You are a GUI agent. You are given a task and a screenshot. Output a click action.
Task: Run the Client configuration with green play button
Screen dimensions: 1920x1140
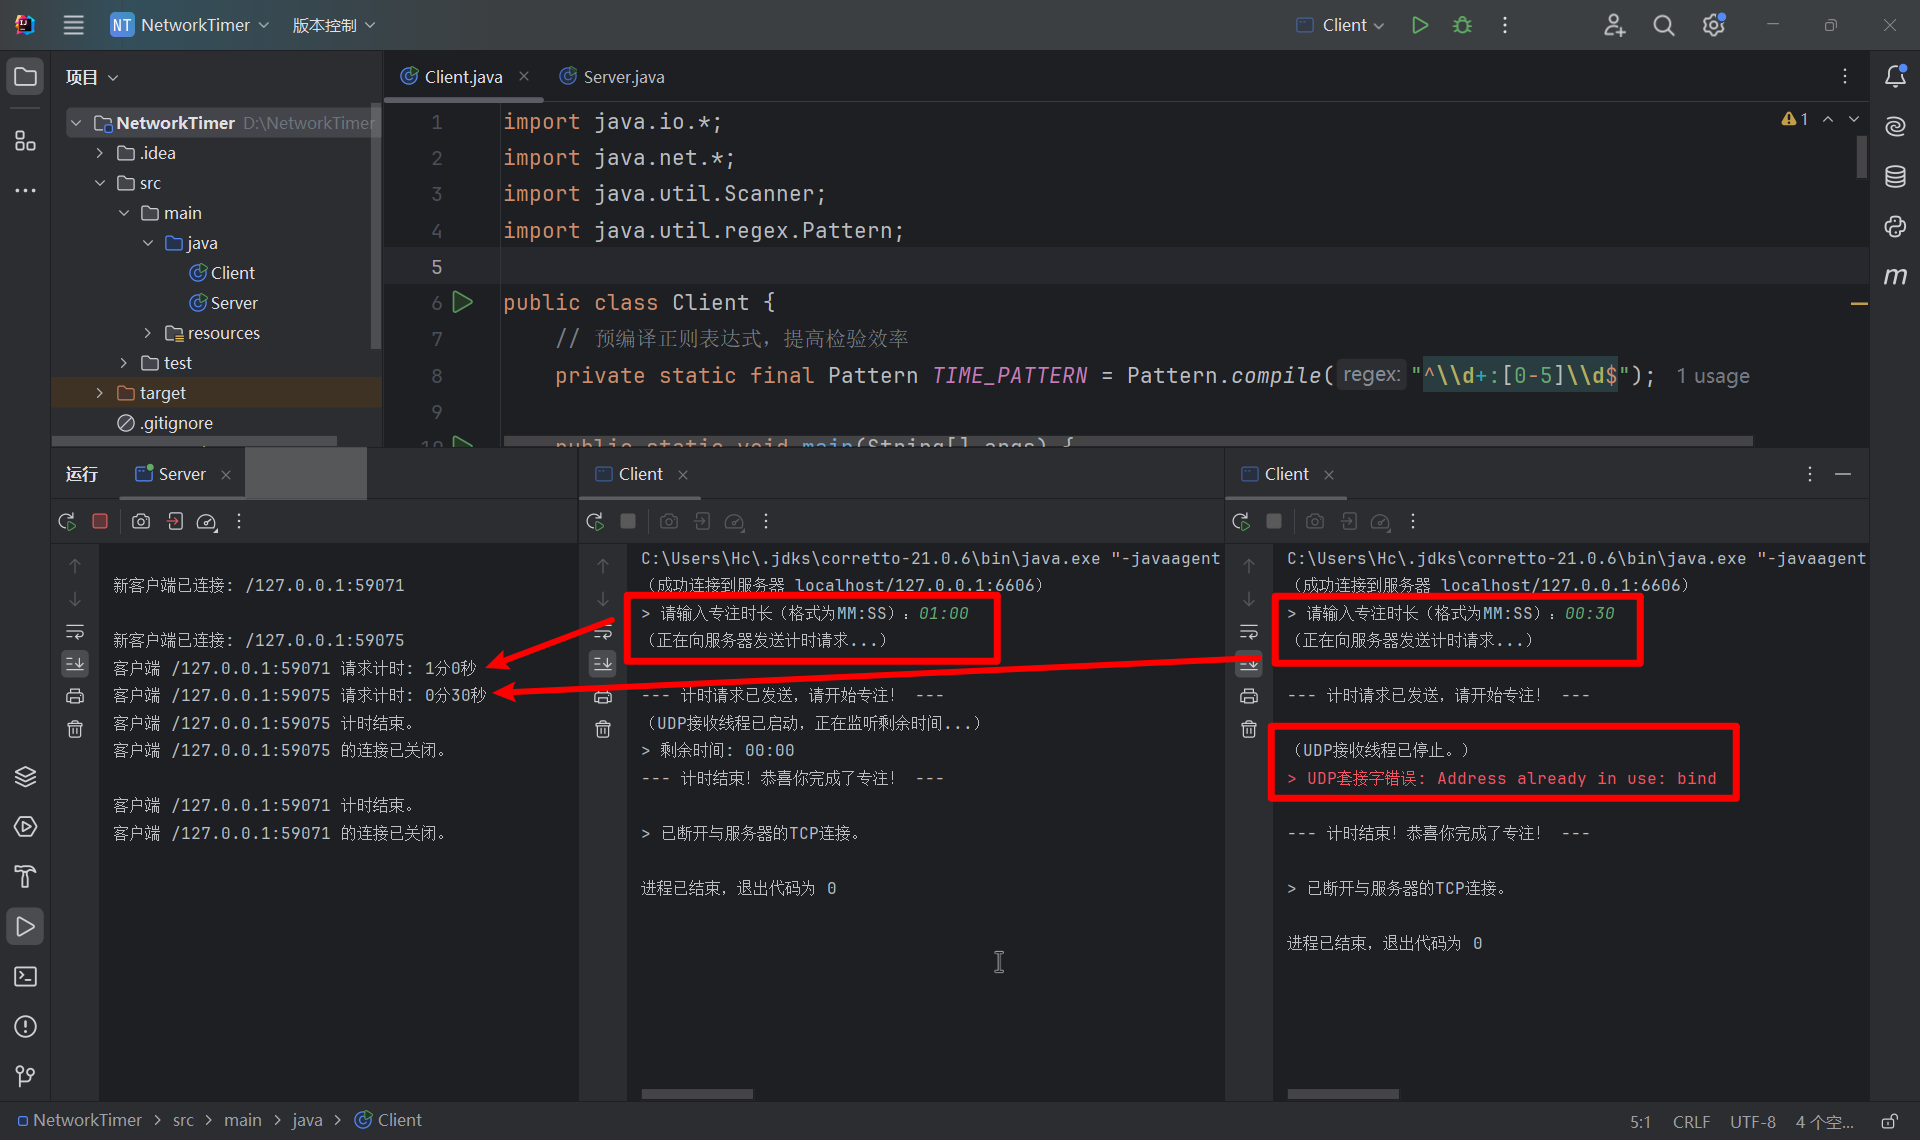1419,25
